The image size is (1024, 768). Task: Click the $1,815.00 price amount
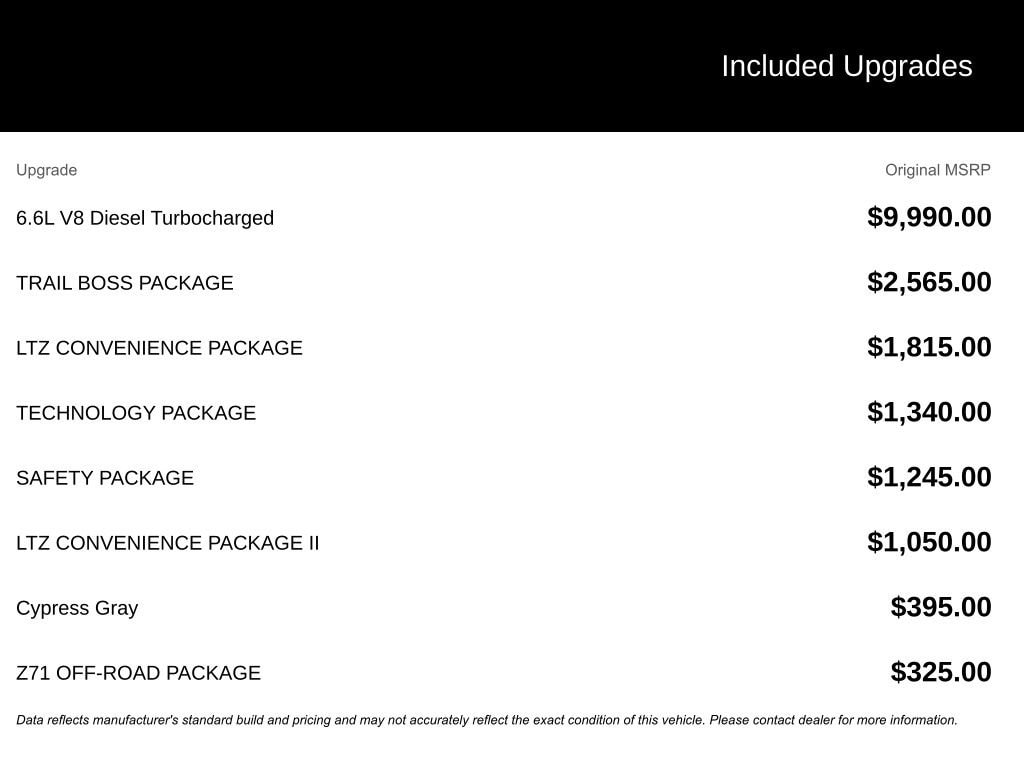click(929, 347)
